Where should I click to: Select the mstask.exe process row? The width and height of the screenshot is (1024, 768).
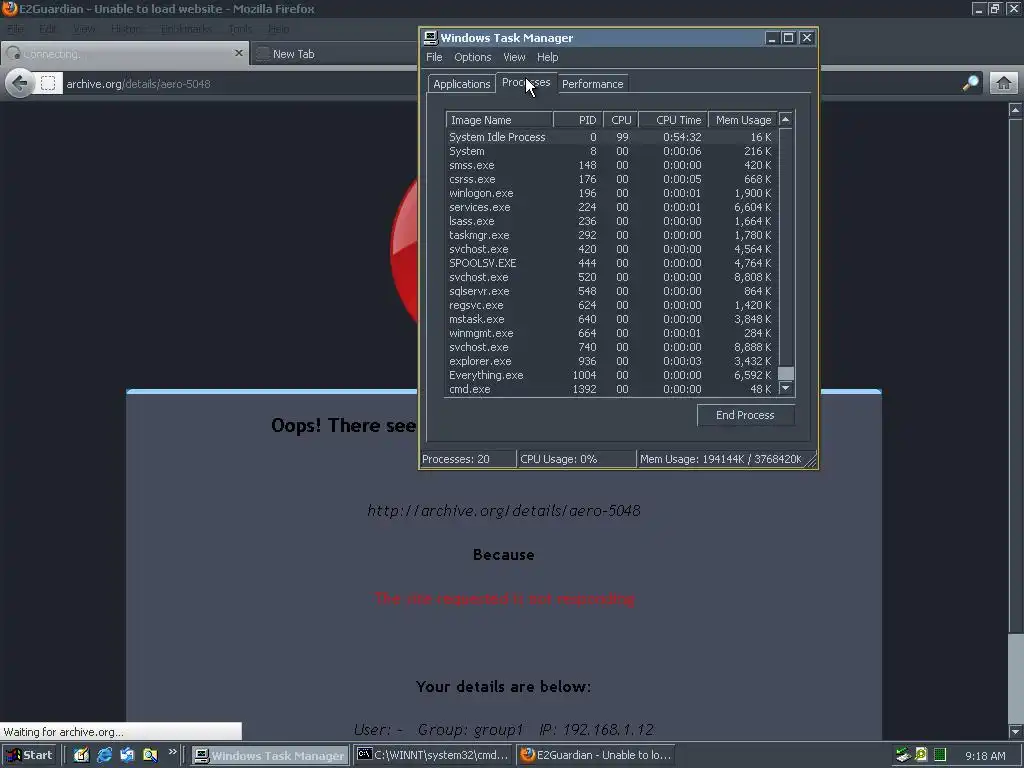pos(611,319)
